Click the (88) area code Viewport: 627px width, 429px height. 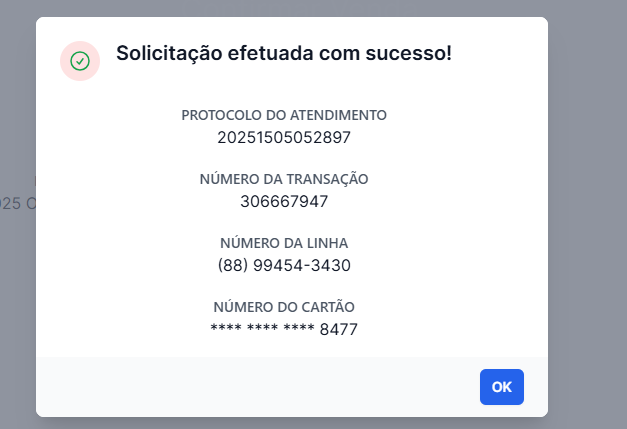[231, 265]
